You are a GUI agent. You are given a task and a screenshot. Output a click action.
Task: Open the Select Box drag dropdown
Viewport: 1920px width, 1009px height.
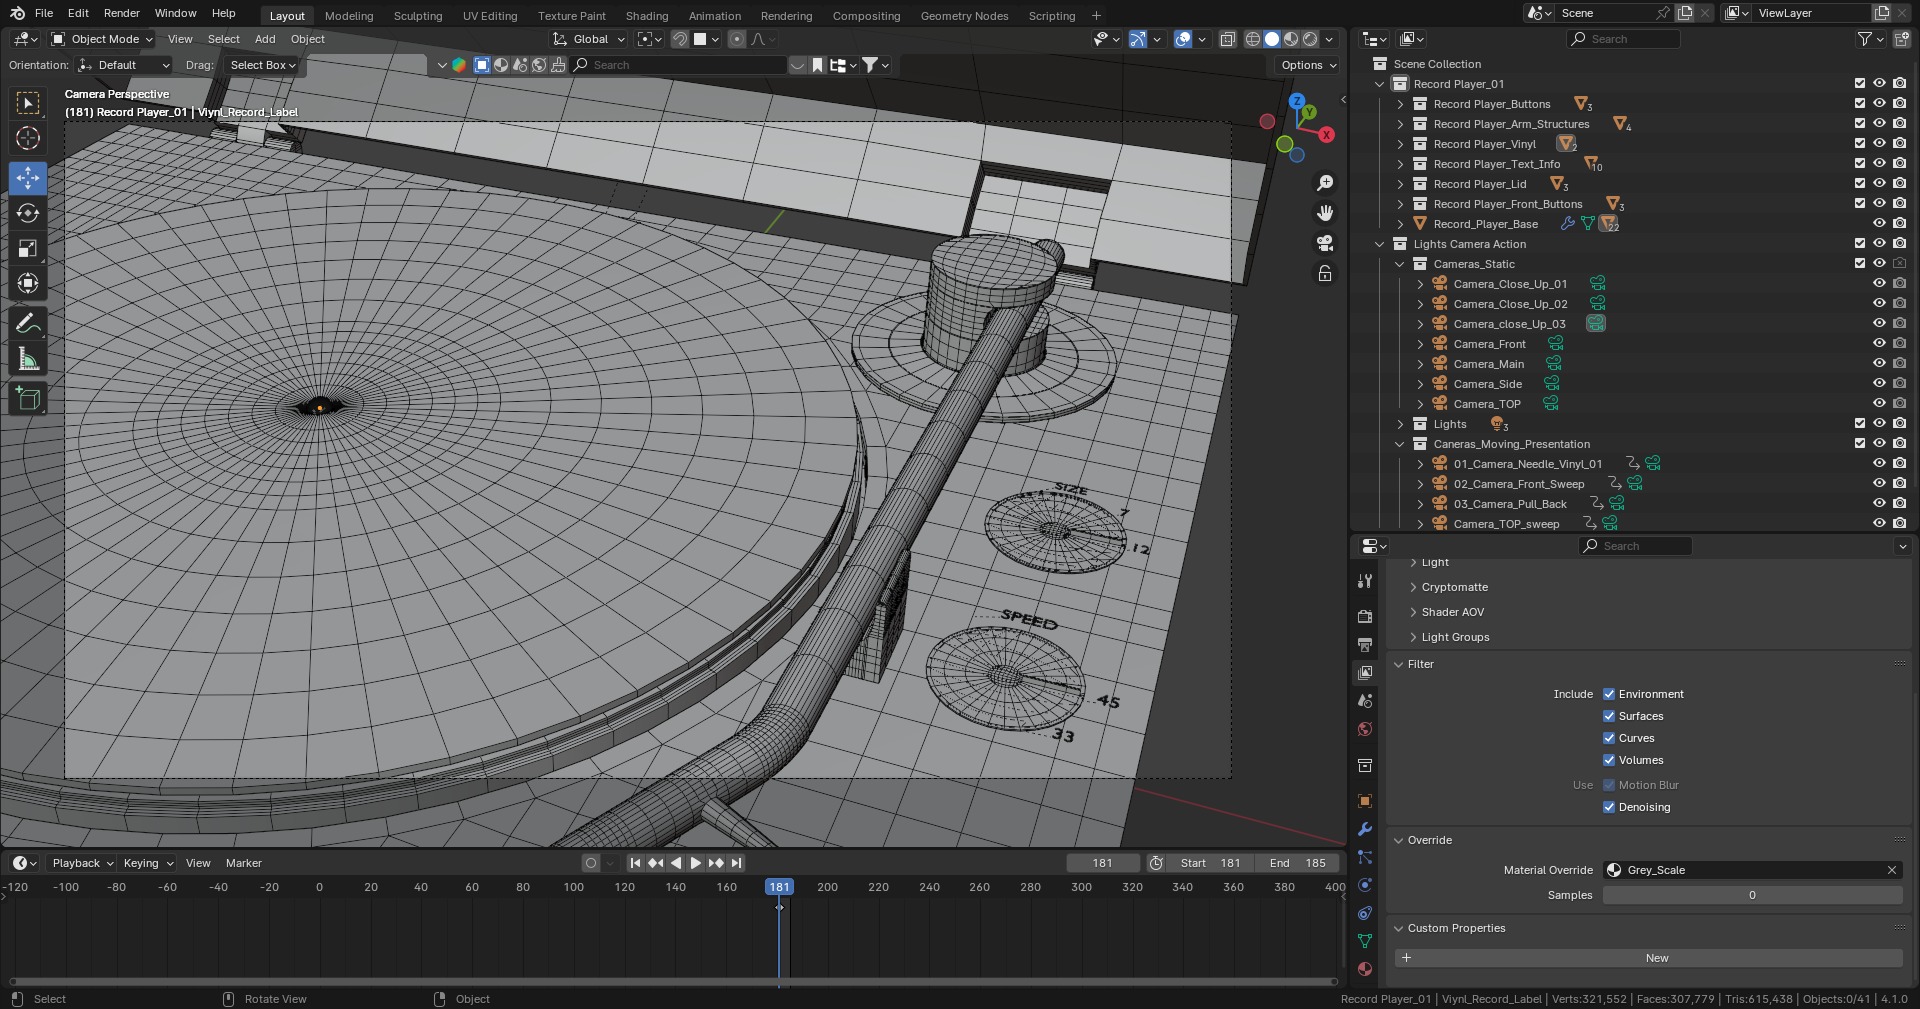[263, 65]
